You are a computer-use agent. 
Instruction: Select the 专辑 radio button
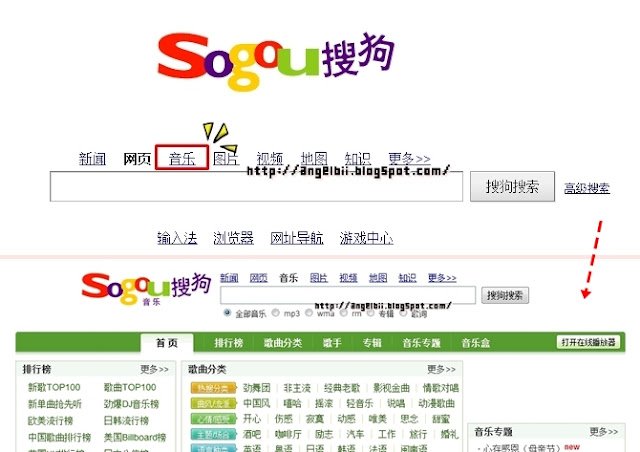point(370,313)
